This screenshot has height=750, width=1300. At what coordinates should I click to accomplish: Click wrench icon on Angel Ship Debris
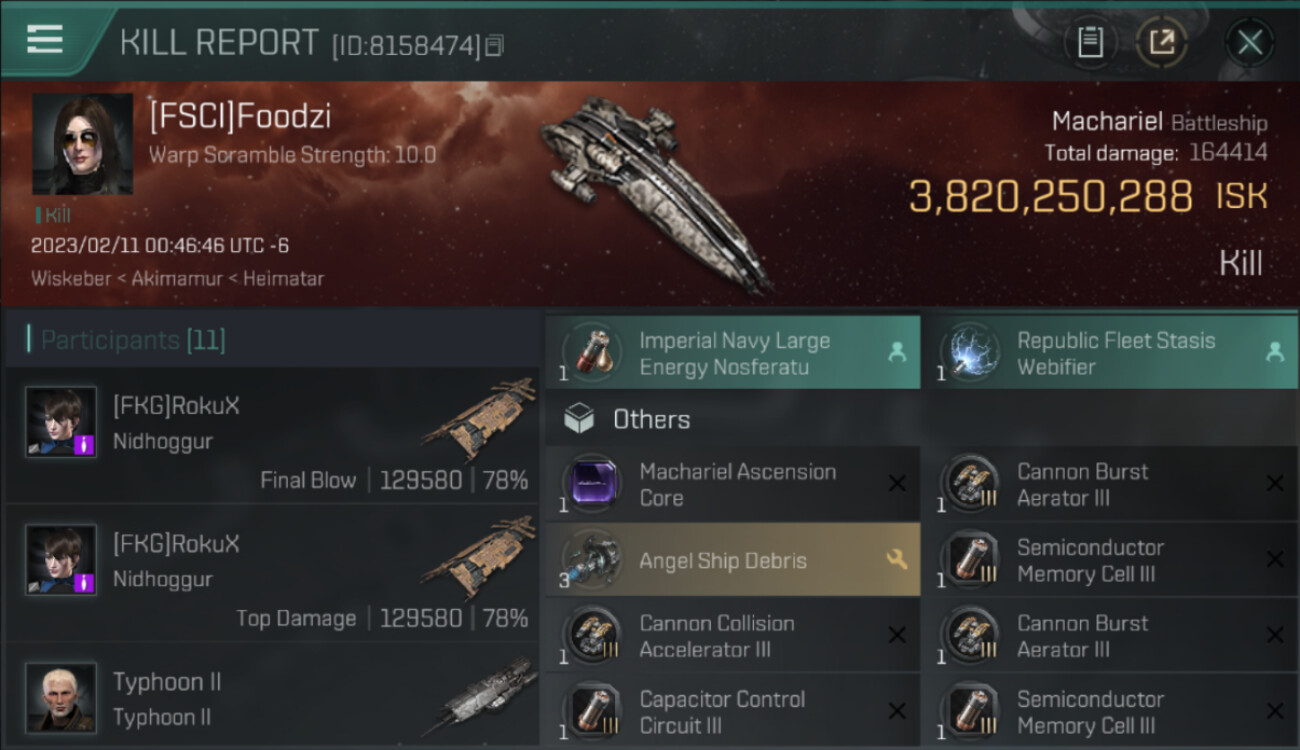tap(897, 560)
